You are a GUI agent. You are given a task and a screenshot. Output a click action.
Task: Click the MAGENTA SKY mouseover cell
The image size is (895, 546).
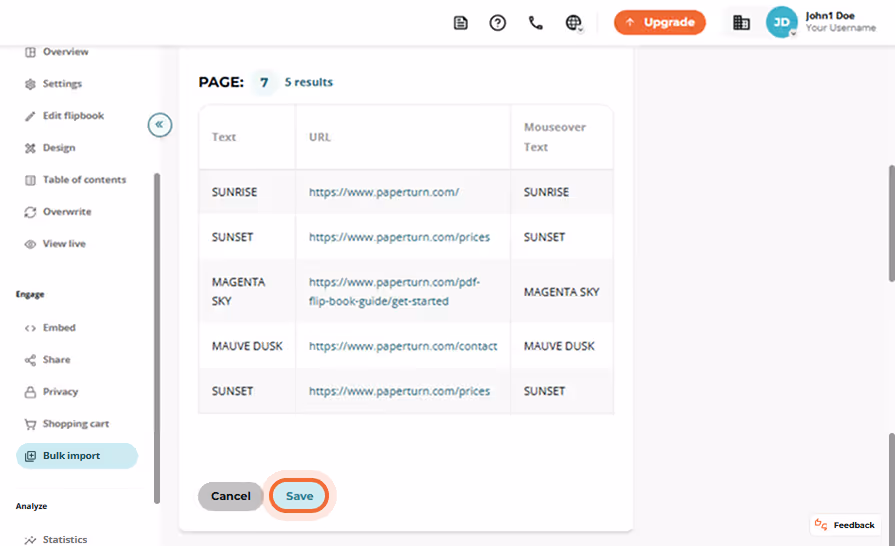tap(562, 292)
